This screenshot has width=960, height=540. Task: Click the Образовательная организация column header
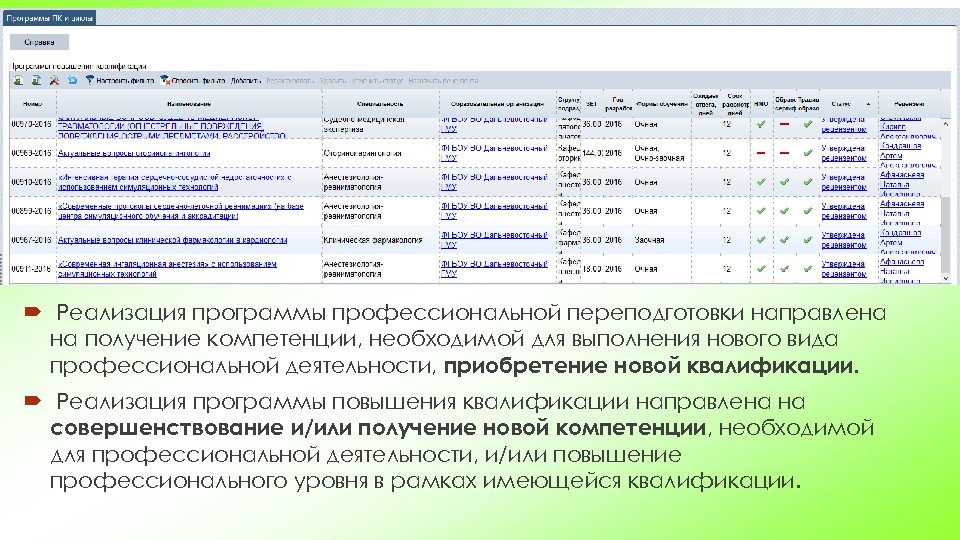click(x=497, y=104)
